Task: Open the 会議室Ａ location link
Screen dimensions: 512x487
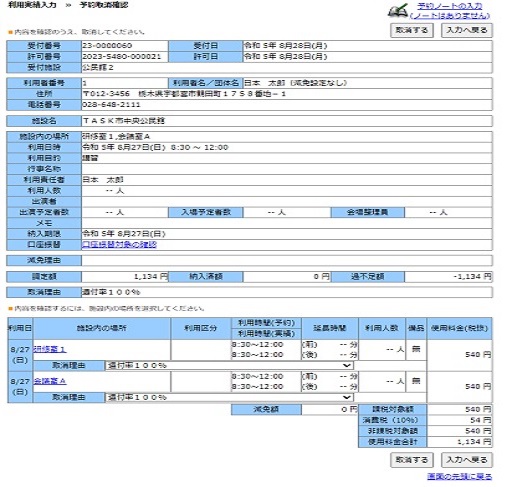Action: [x=50, y=381]
